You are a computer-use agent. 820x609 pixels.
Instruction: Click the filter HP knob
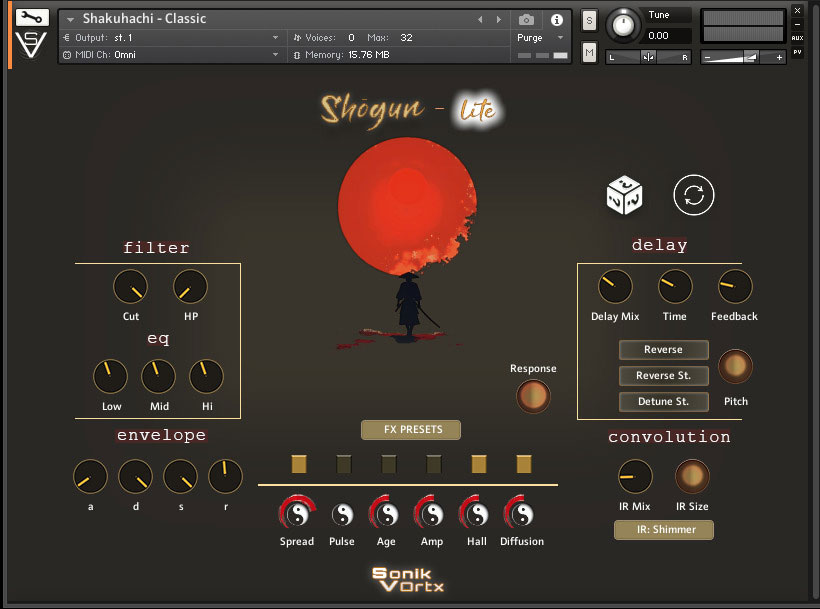190,286
